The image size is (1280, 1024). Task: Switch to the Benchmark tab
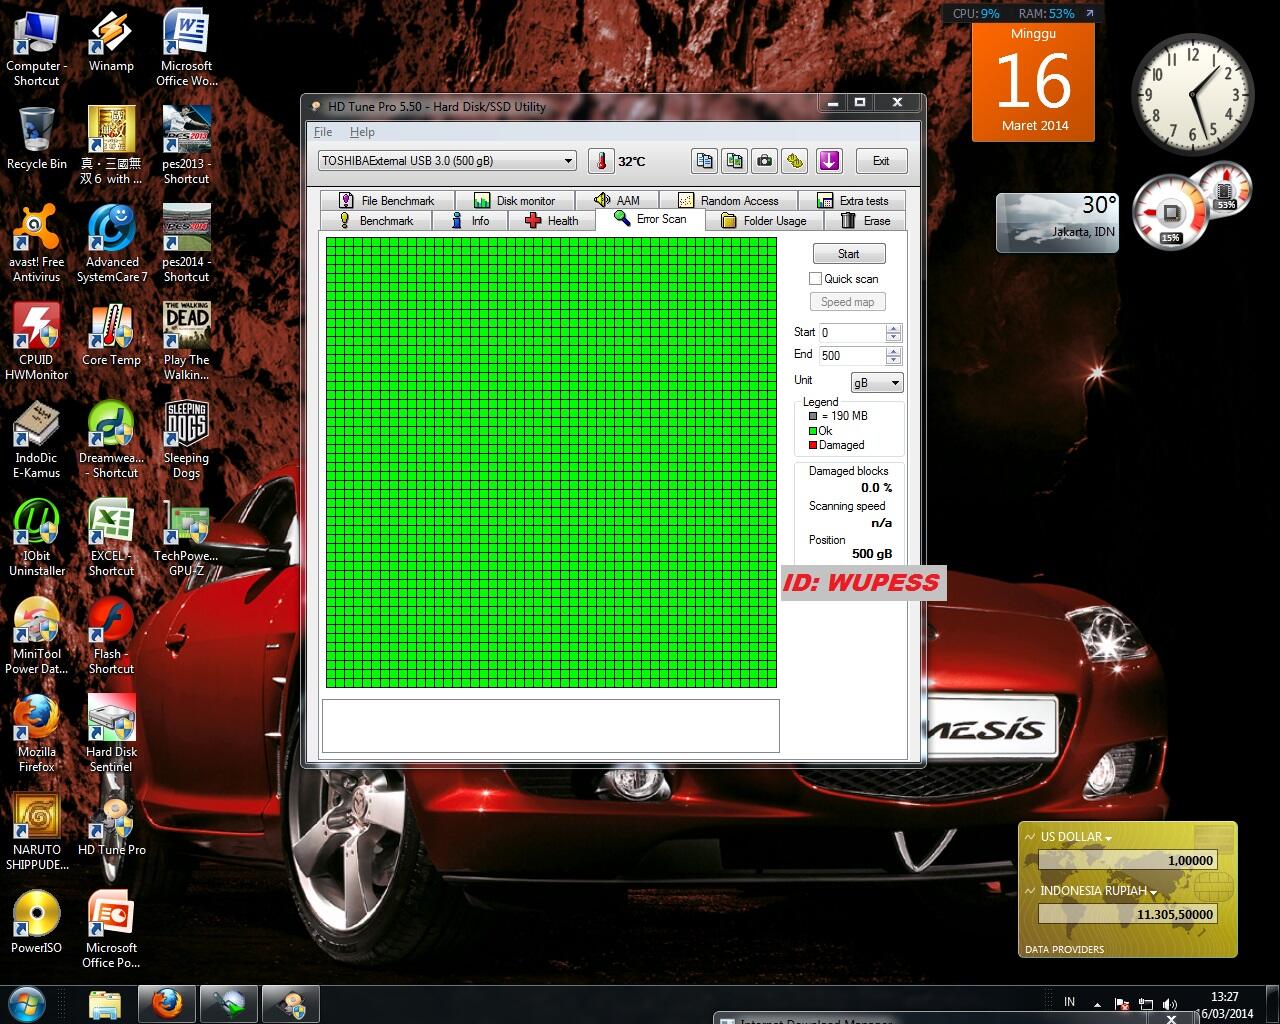tap(376, 221)
